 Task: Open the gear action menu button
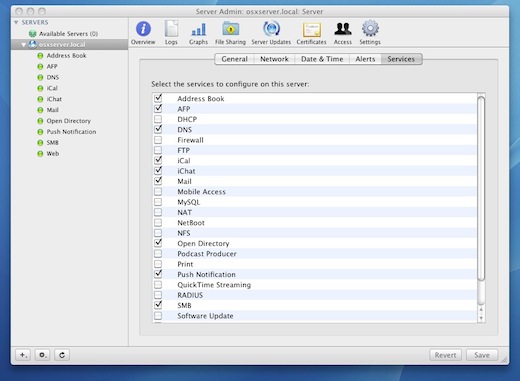click(43, 355)
